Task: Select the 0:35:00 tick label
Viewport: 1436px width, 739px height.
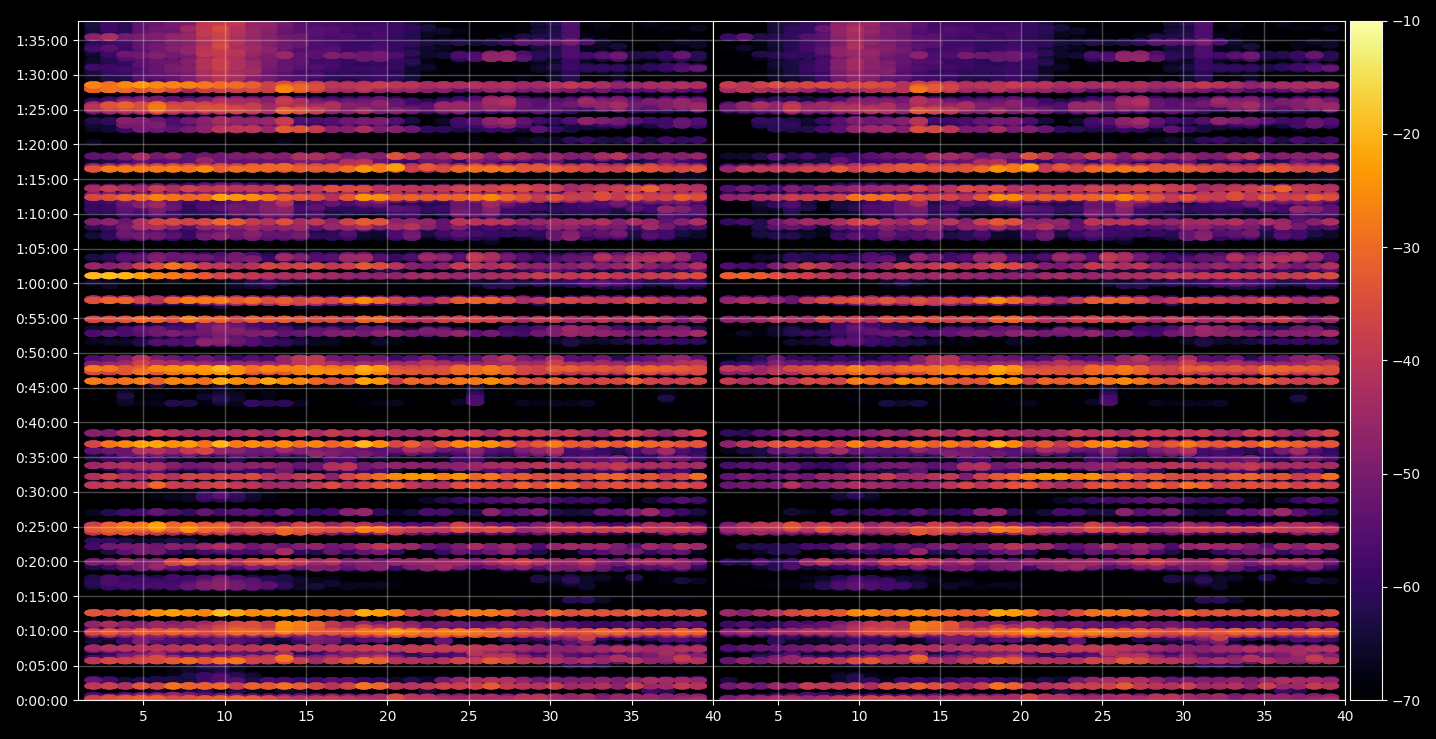Action: click(43, 458)
